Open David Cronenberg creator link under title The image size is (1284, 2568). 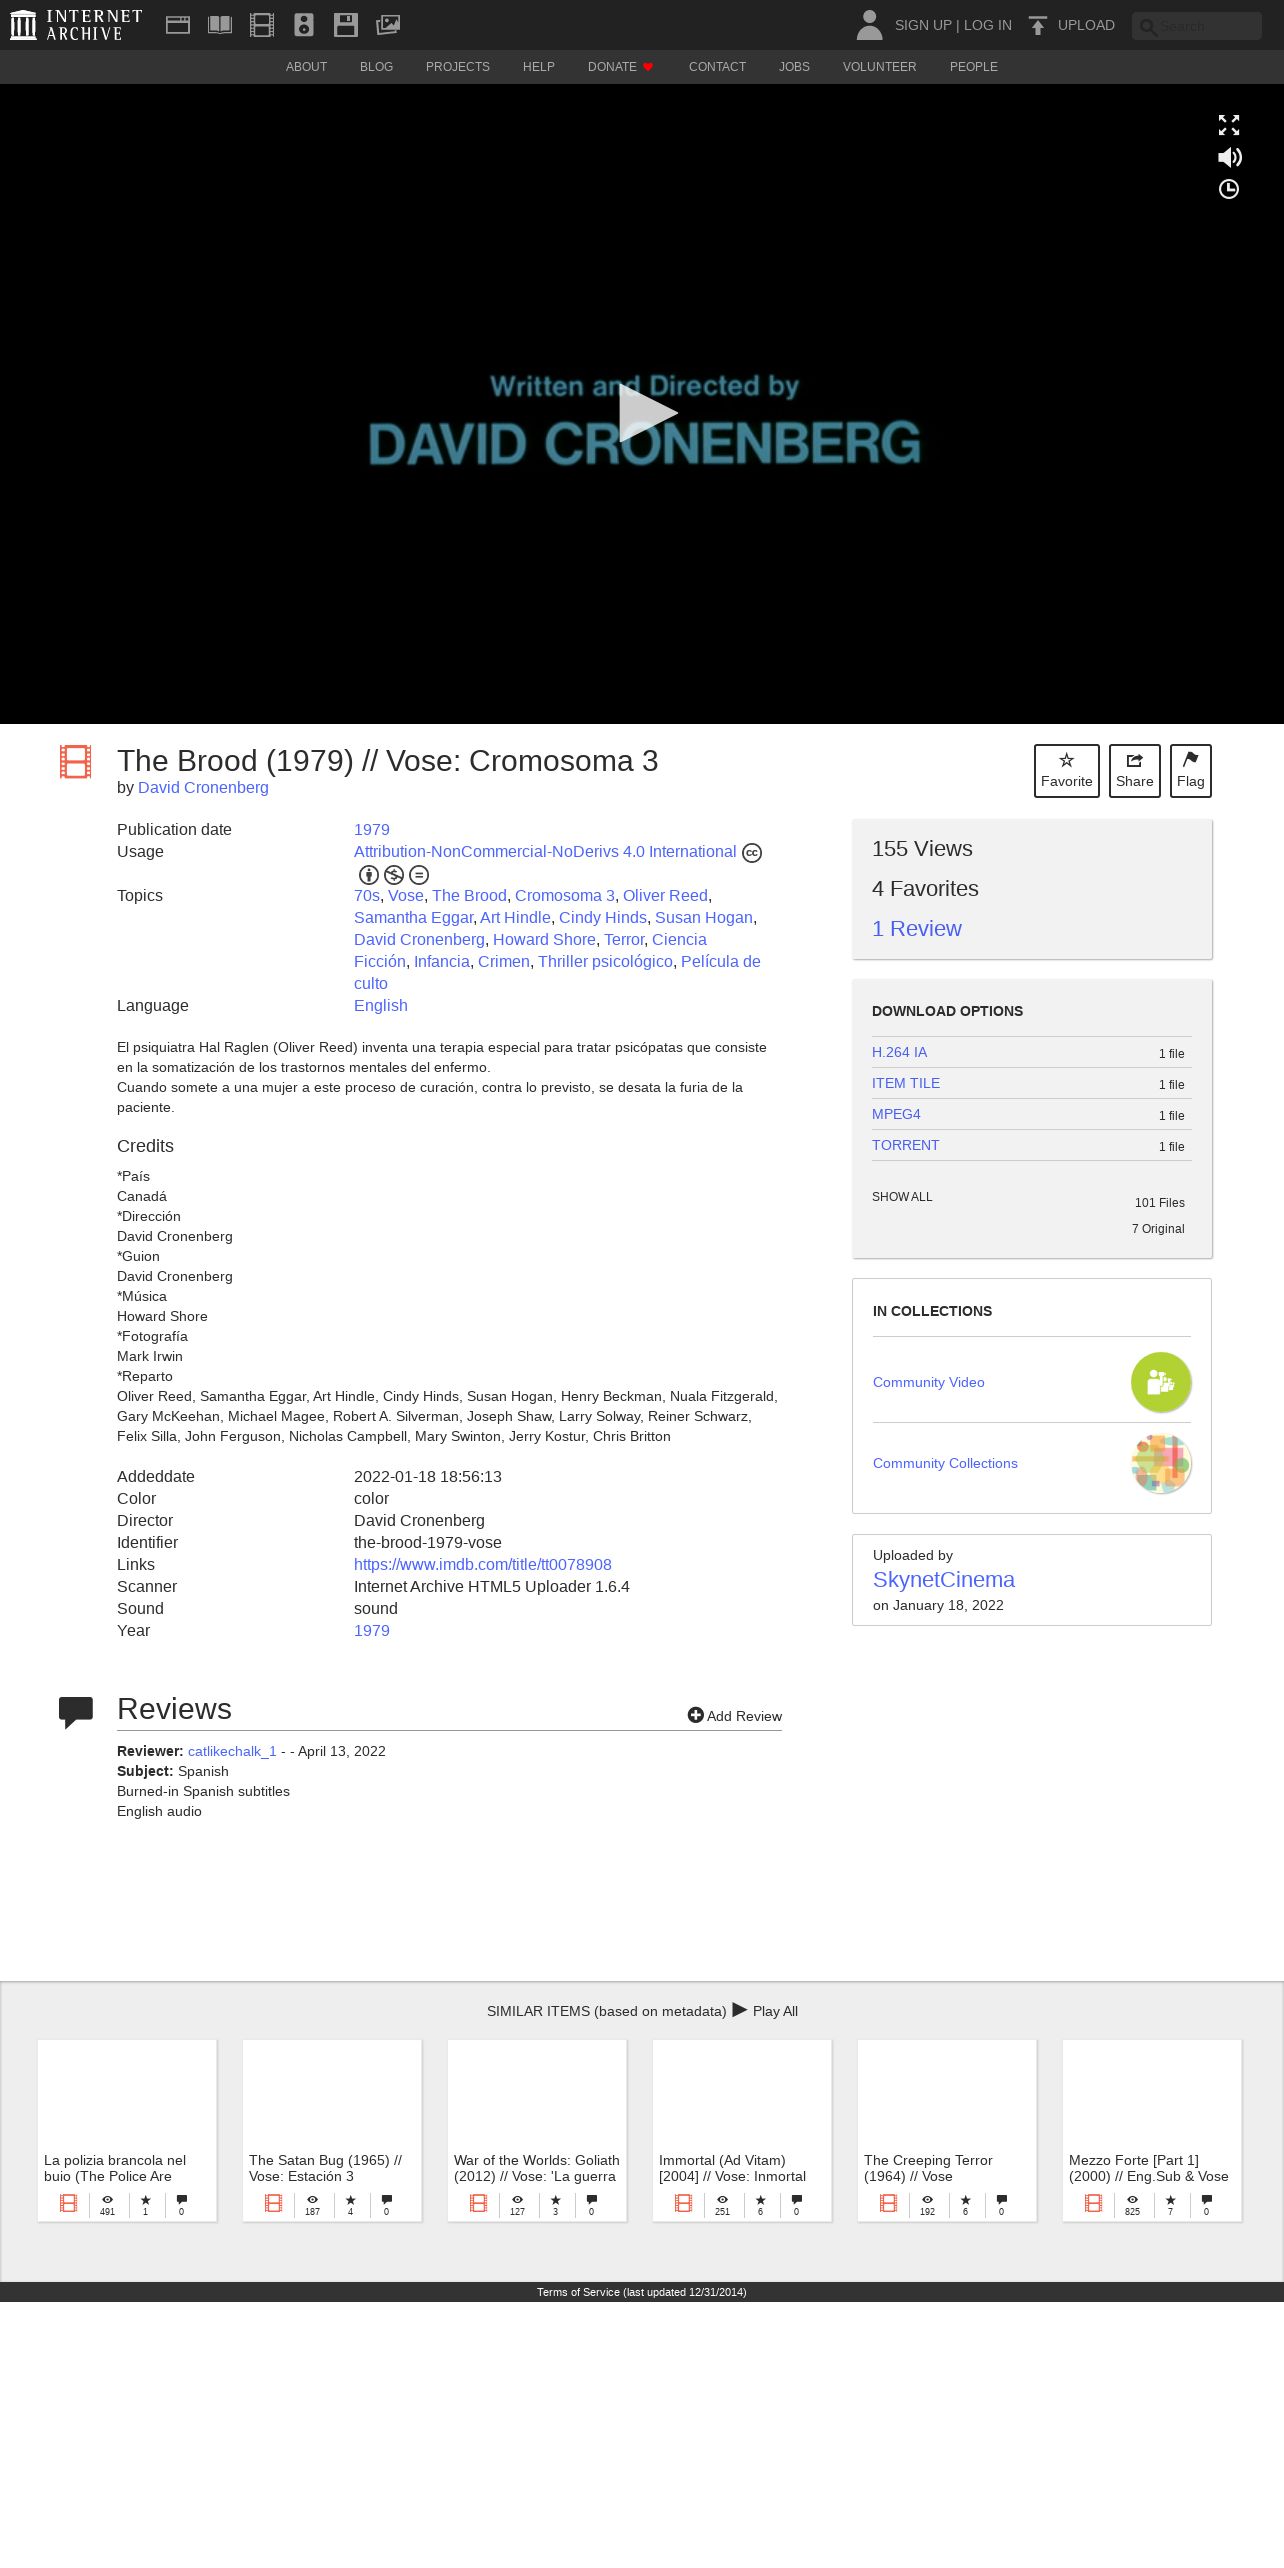pos(203,787)
